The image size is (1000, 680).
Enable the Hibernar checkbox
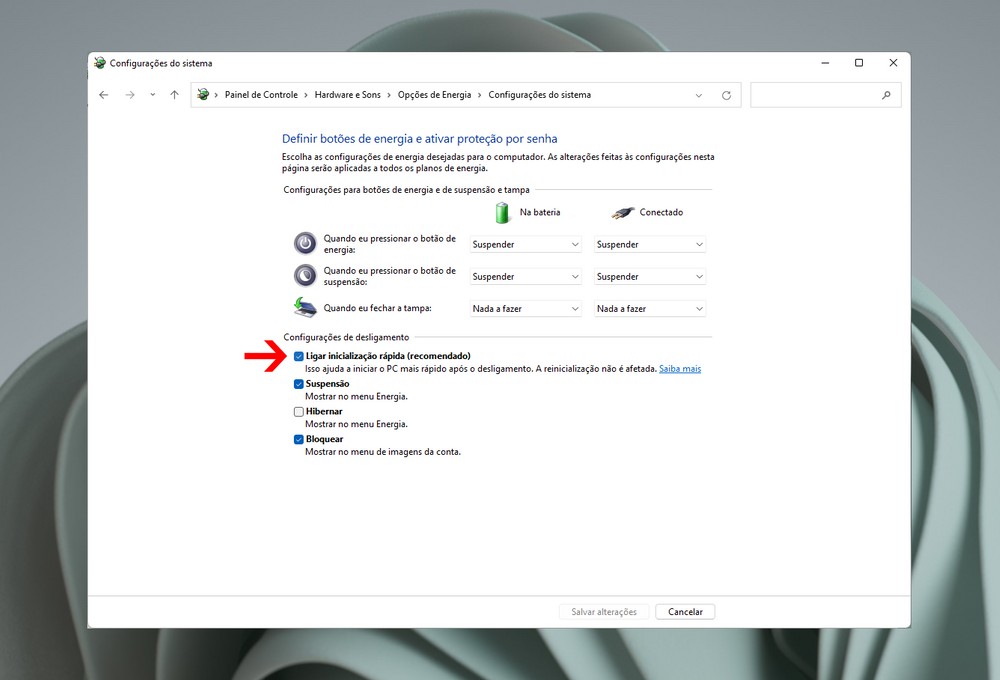299,412
